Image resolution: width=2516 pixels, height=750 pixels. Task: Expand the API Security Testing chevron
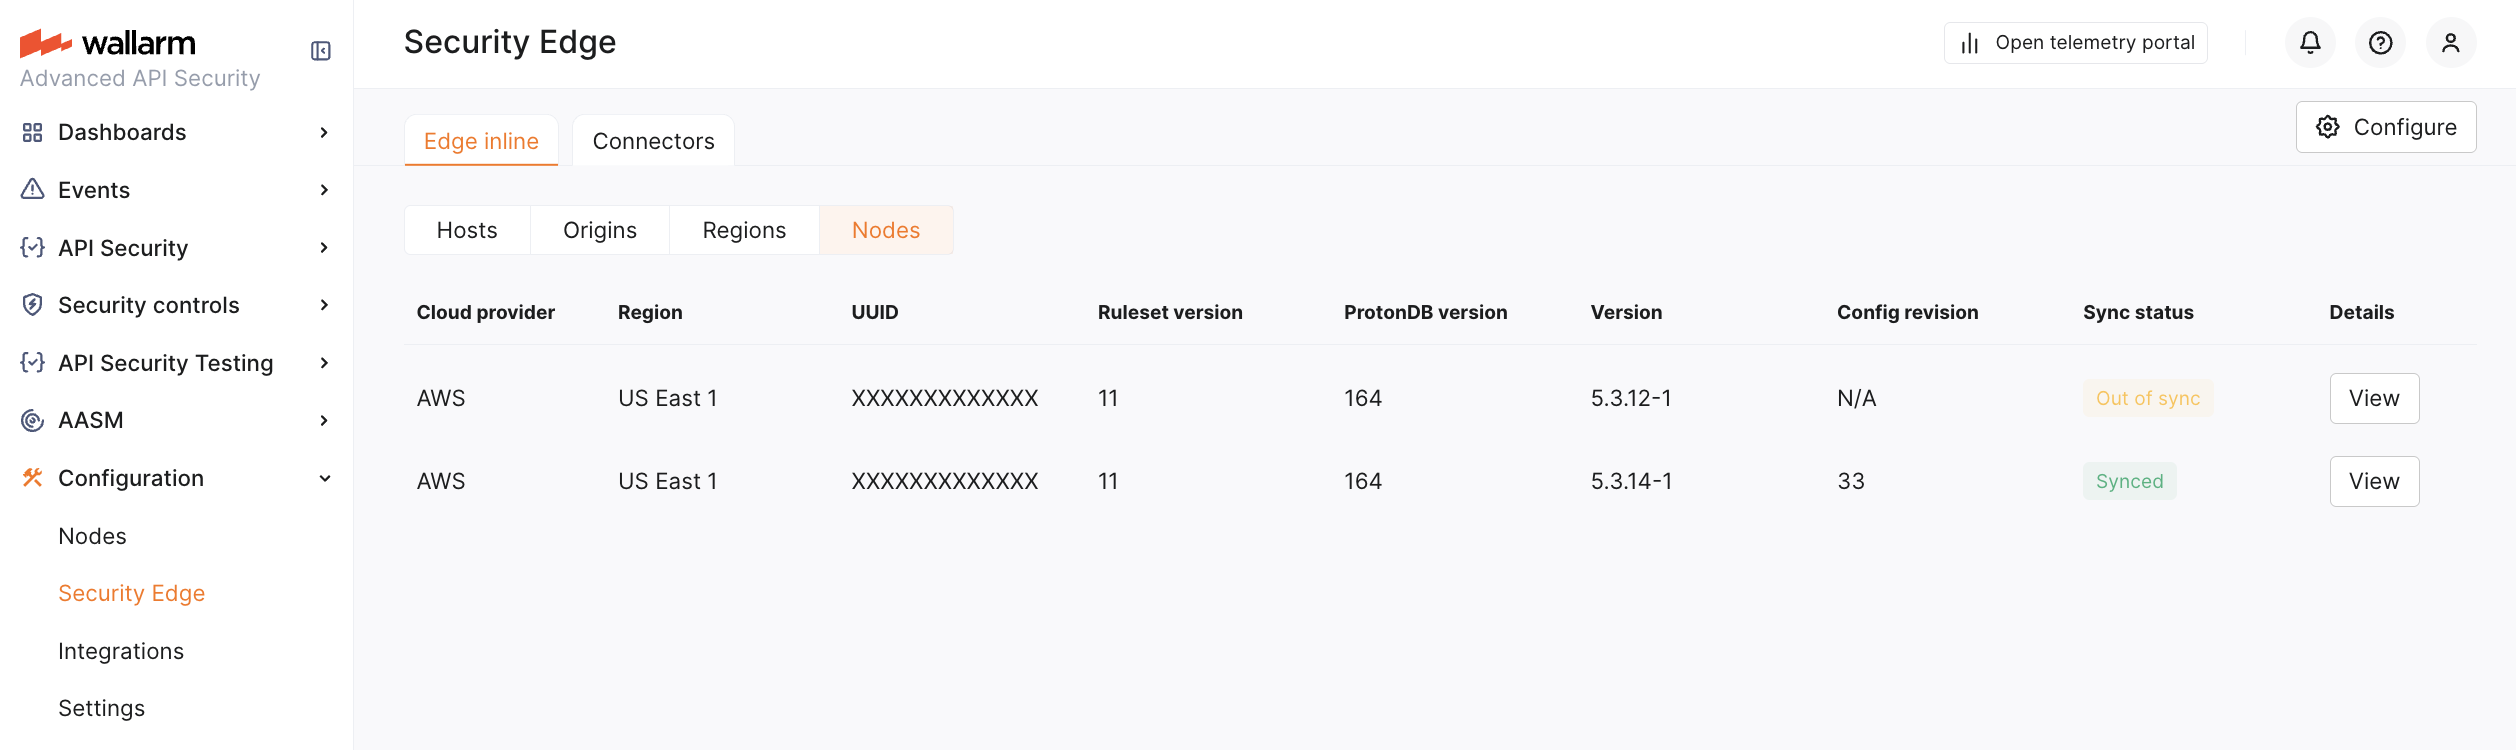[324, 363]
